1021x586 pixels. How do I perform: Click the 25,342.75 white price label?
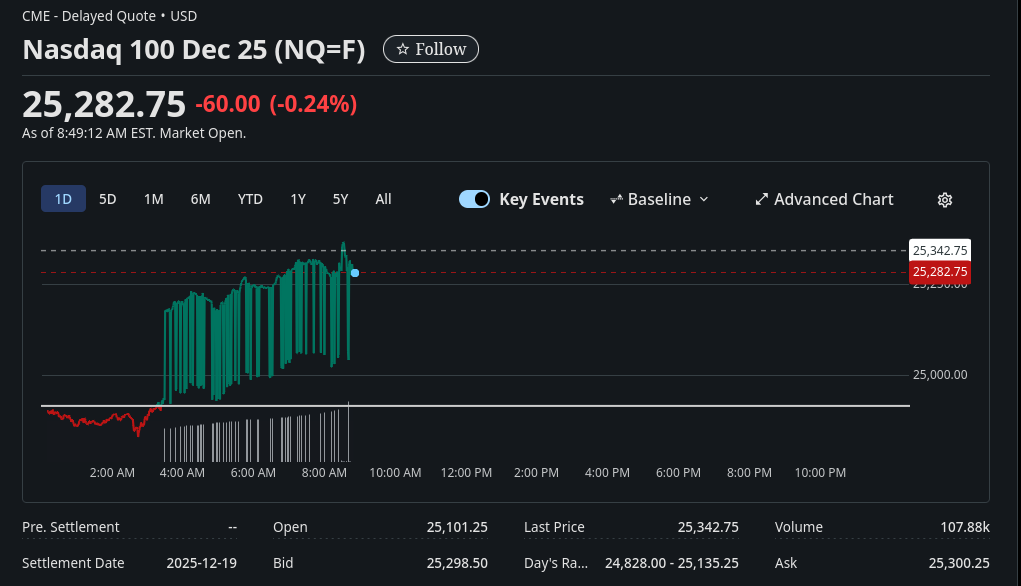click(940, 251)
